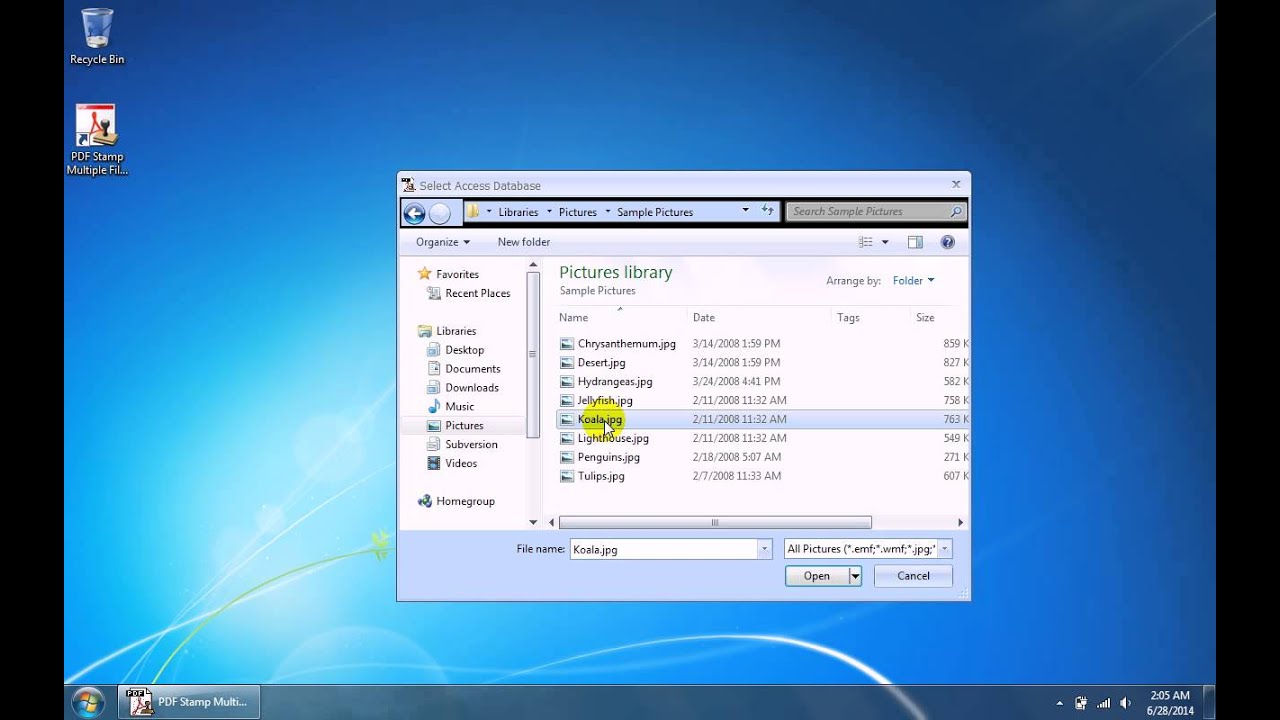
Task: Click the Music library note icon
Action: pyautogui.click(x=434, y=407)
